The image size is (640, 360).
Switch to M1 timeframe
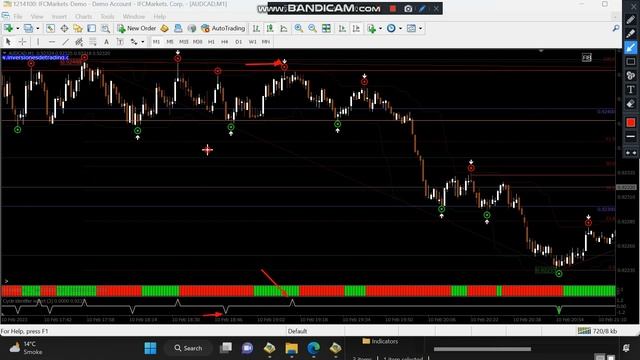click(156, 42)
